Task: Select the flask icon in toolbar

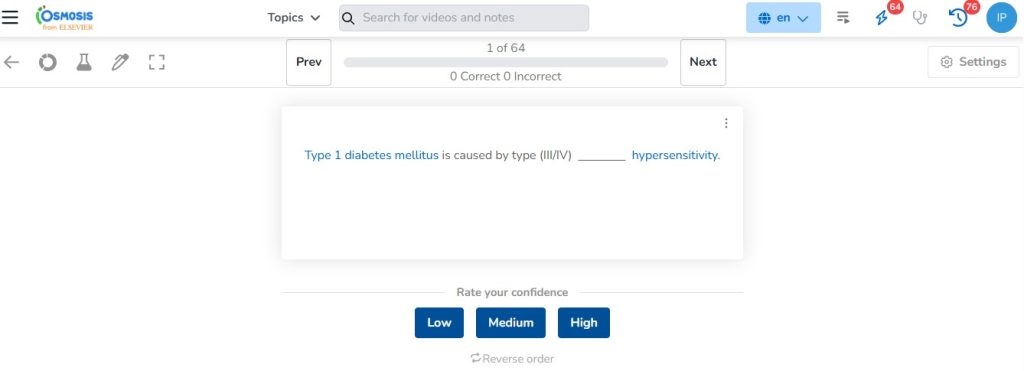Action: pos(84,62)
